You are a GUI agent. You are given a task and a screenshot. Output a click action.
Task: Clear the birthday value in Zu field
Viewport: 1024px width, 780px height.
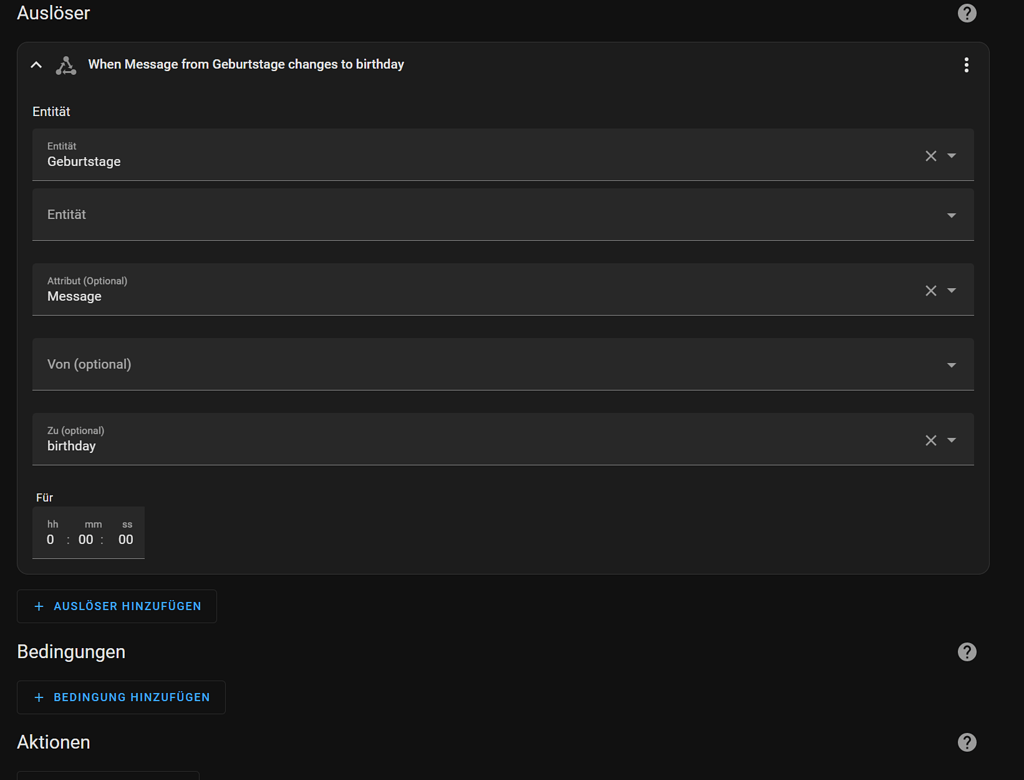(931, 441)
